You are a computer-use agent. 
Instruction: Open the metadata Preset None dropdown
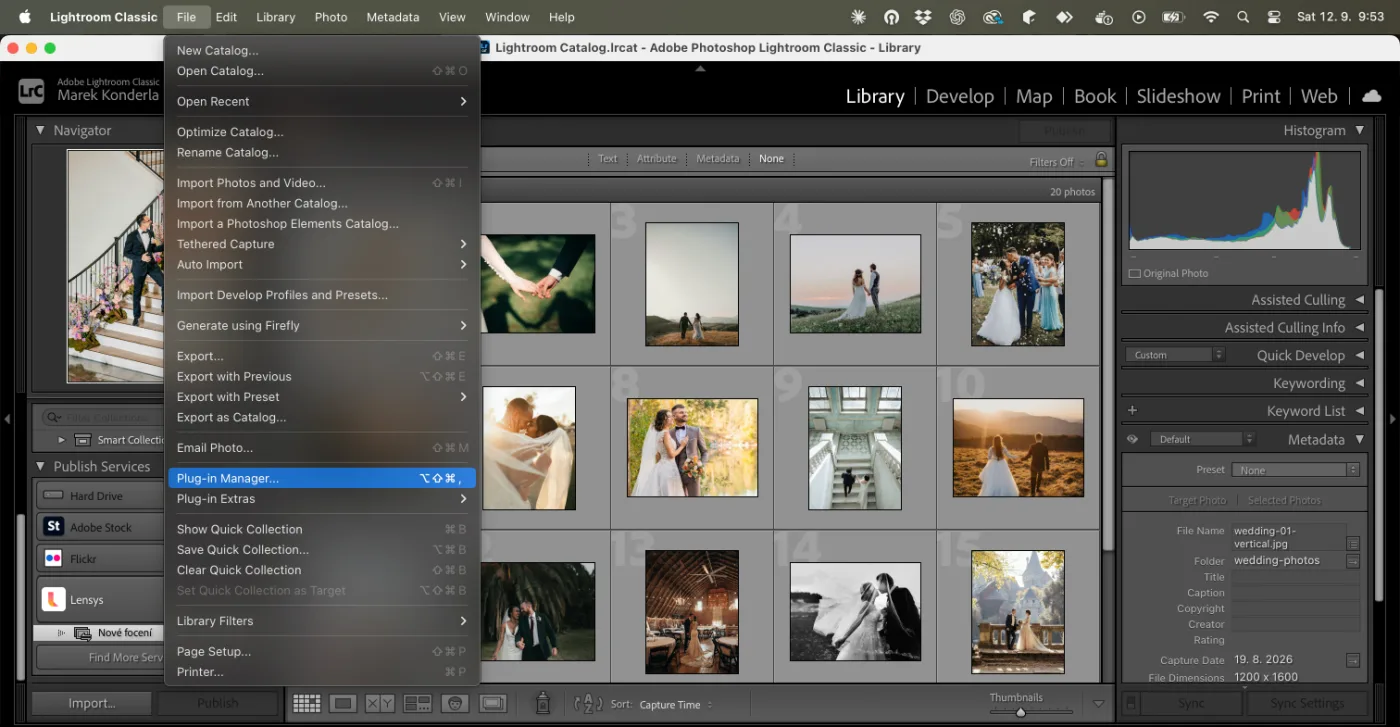1295,470
